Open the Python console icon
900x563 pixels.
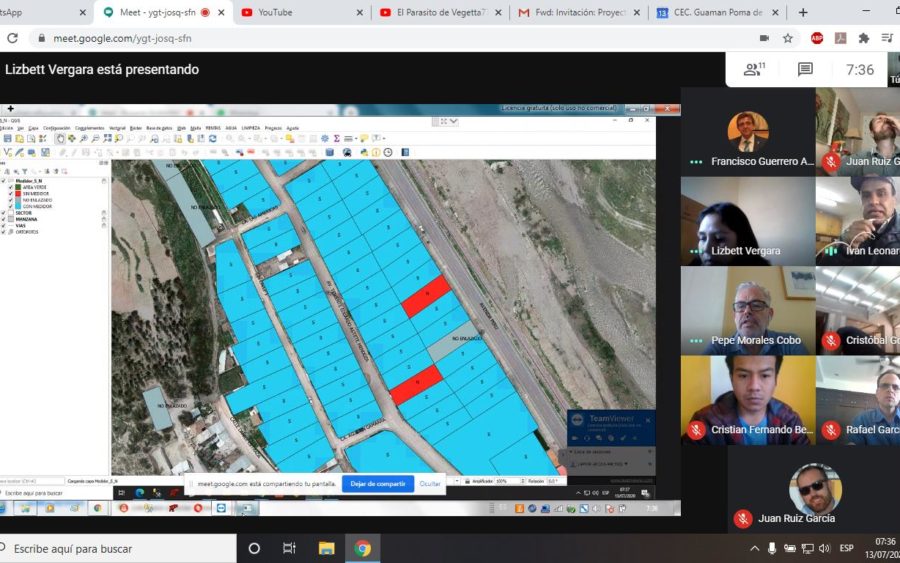coord(364,152)
